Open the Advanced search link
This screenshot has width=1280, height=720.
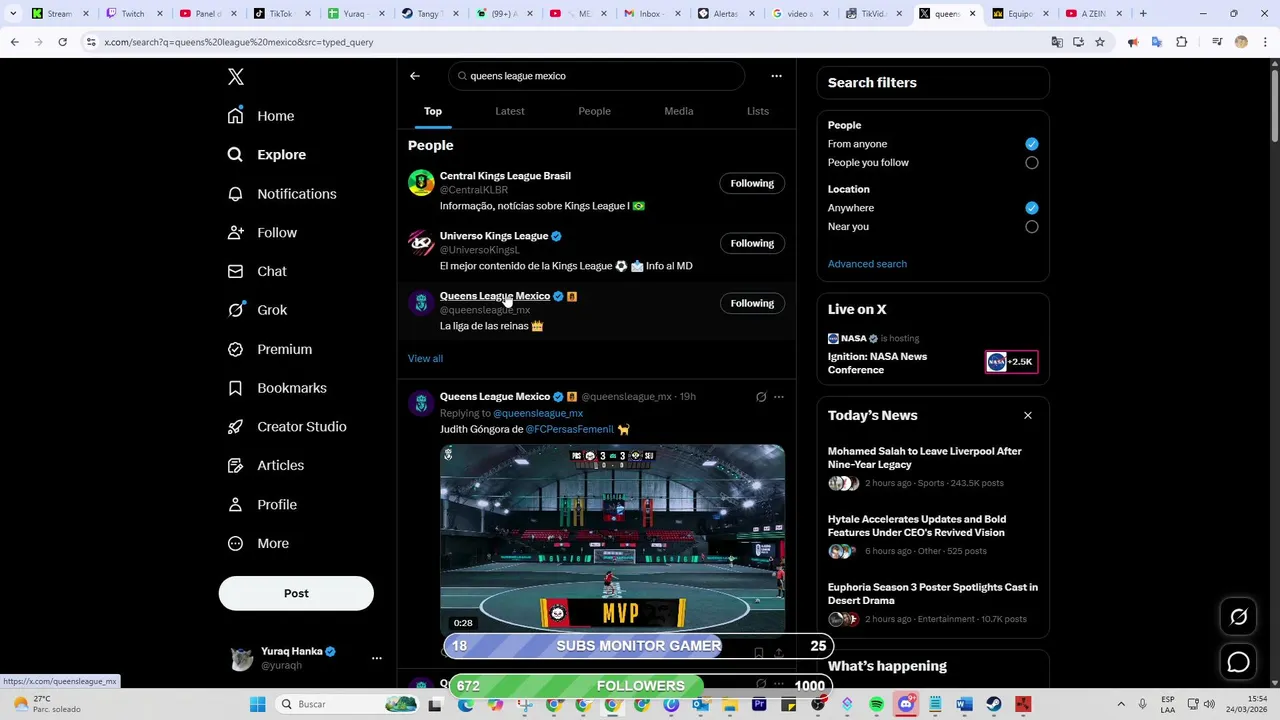[867, 264]
